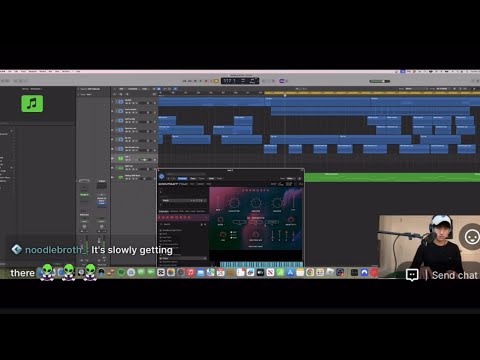Click the selected track's green instrument icon
The width and height of the screenshot is (480, 360).
pyautogui.click(x=120, y=159)
